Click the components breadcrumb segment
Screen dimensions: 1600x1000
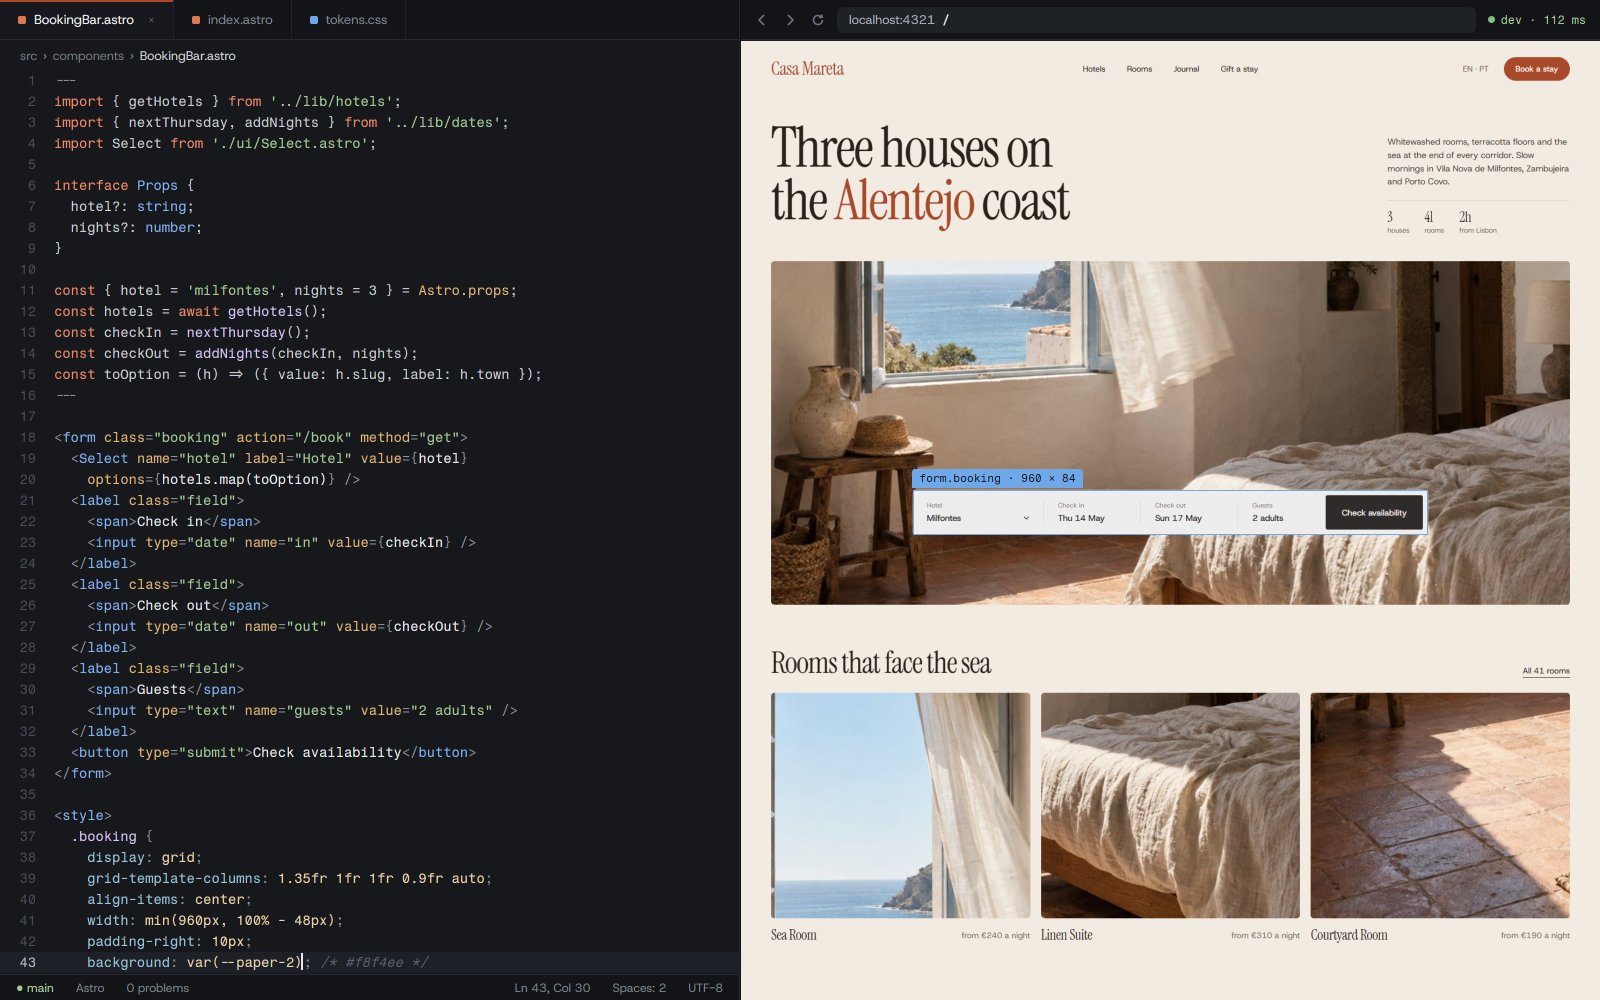[88, 56]
